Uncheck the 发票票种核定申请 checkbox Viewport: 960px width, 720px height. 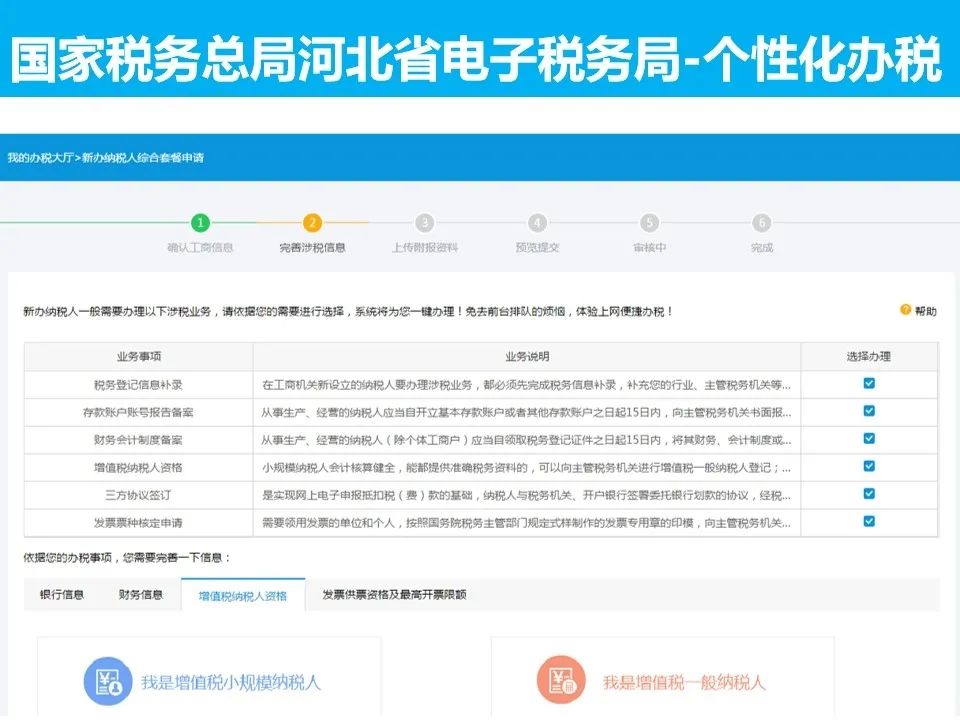click(869, 521)
